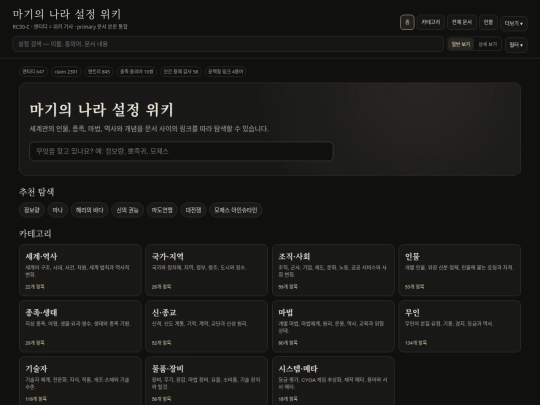Focus the hero search field '무엇을 찾고 있나요?'
Image resolution: width=540 pixels, height=405 pixels.
(181, 151)
